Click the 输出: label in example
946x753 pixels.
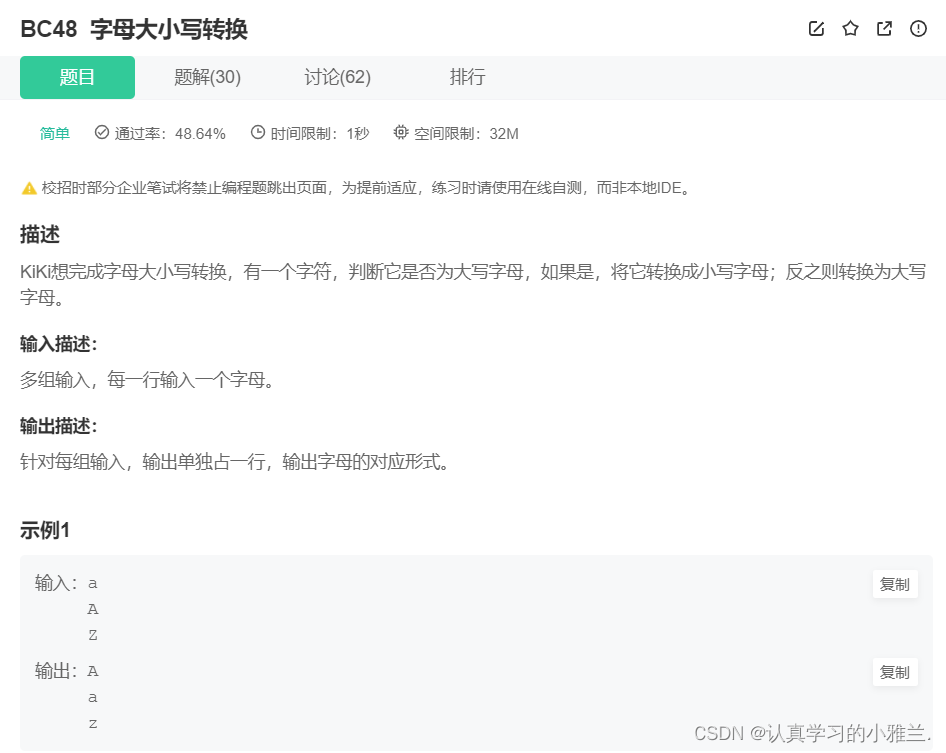pyautogui.click(x=56, y=671)
